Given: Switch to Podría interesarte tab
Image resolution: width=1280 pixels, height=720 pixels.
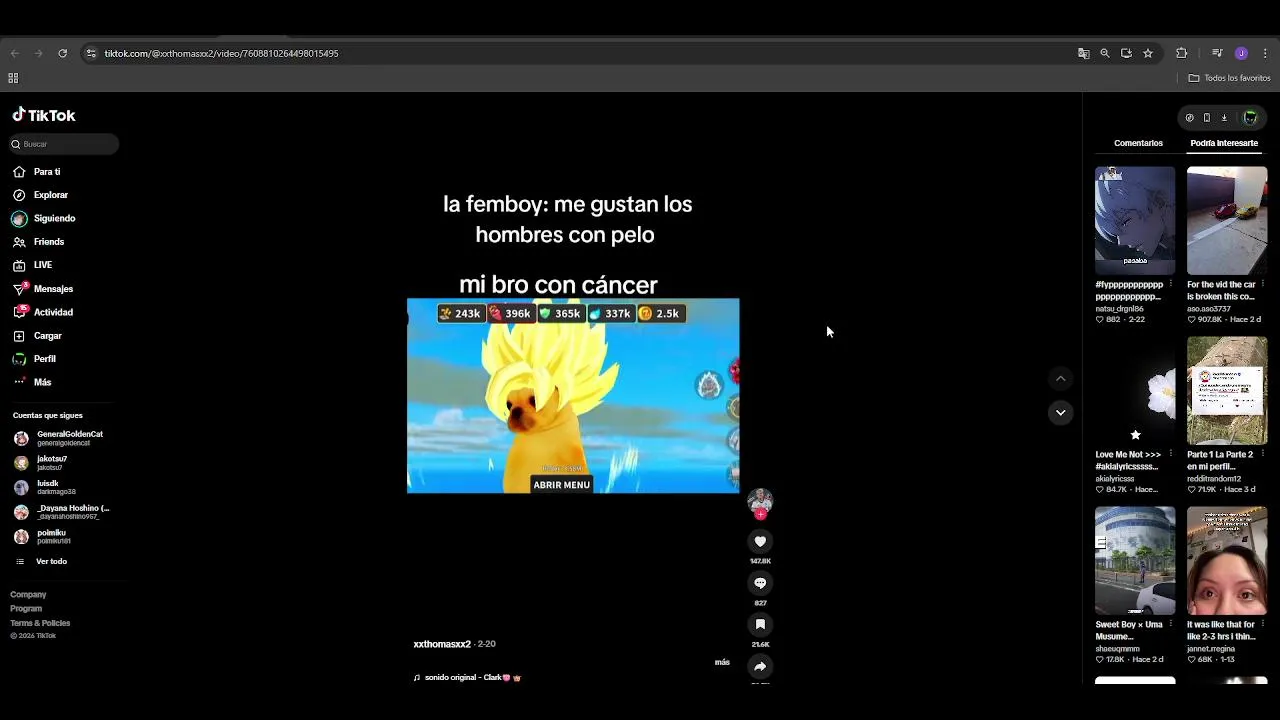Looking at the screenshot, I should (1224, 143).
